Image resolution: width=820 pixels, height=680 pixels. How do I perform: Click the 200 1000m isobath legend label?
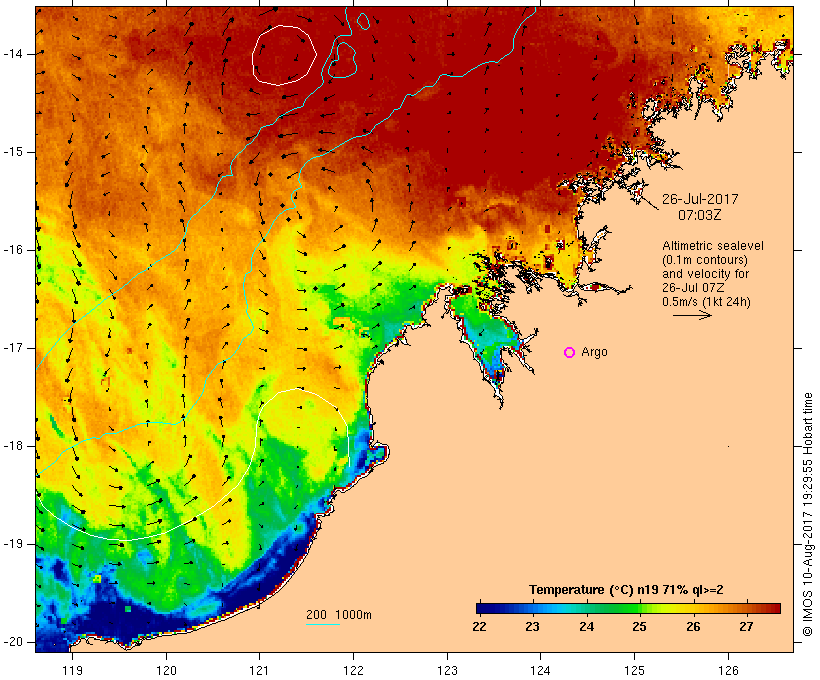[339, 615]
